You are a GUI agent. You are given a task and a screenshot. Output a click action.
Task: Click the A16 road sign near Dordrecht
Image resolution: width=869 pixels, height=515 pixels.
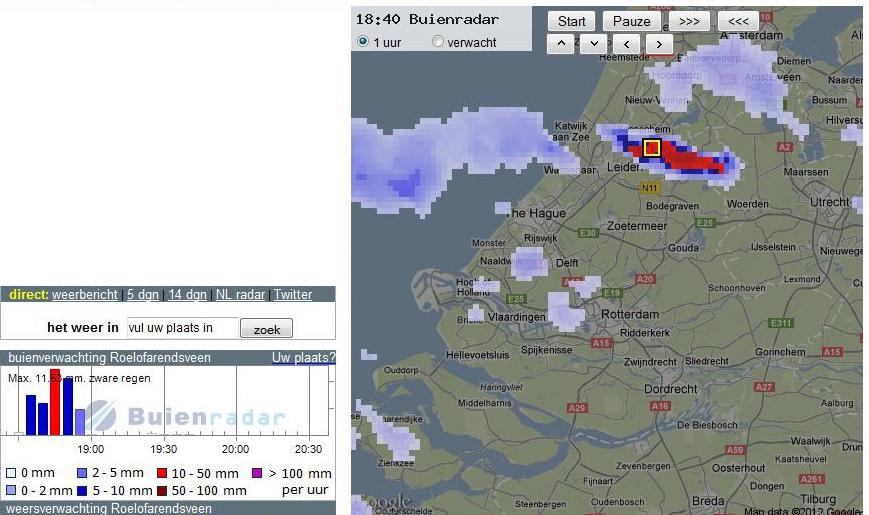(x=660, y=406)
